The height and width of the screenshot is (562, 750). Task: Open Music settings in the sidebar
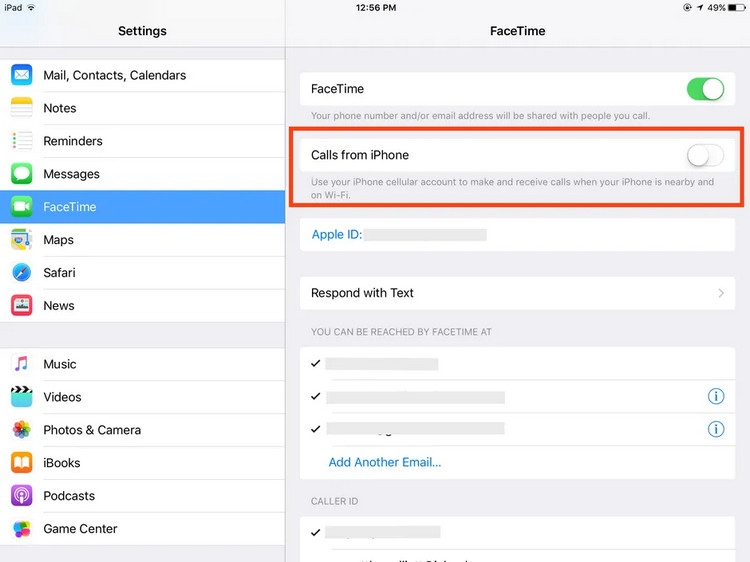(142, 364)
